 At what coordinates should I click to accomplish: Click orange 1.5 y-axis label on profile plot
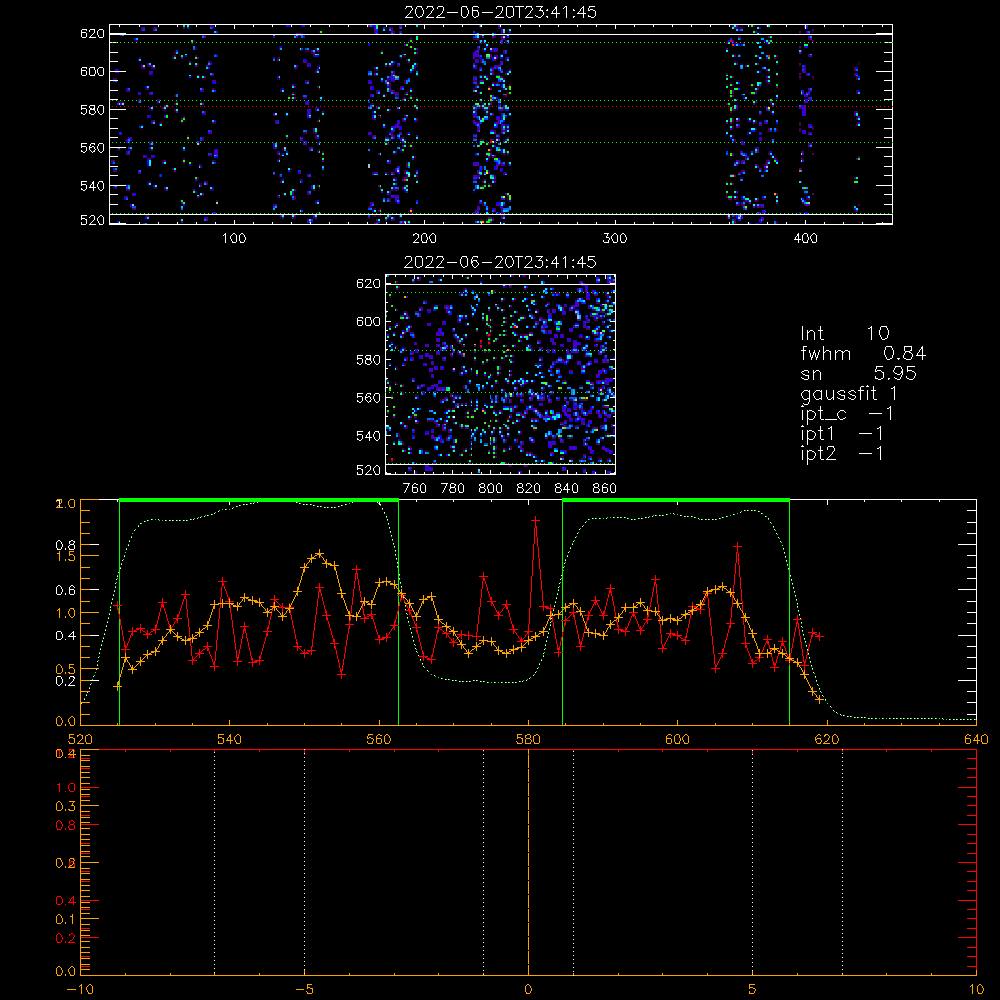coord(66,556)
